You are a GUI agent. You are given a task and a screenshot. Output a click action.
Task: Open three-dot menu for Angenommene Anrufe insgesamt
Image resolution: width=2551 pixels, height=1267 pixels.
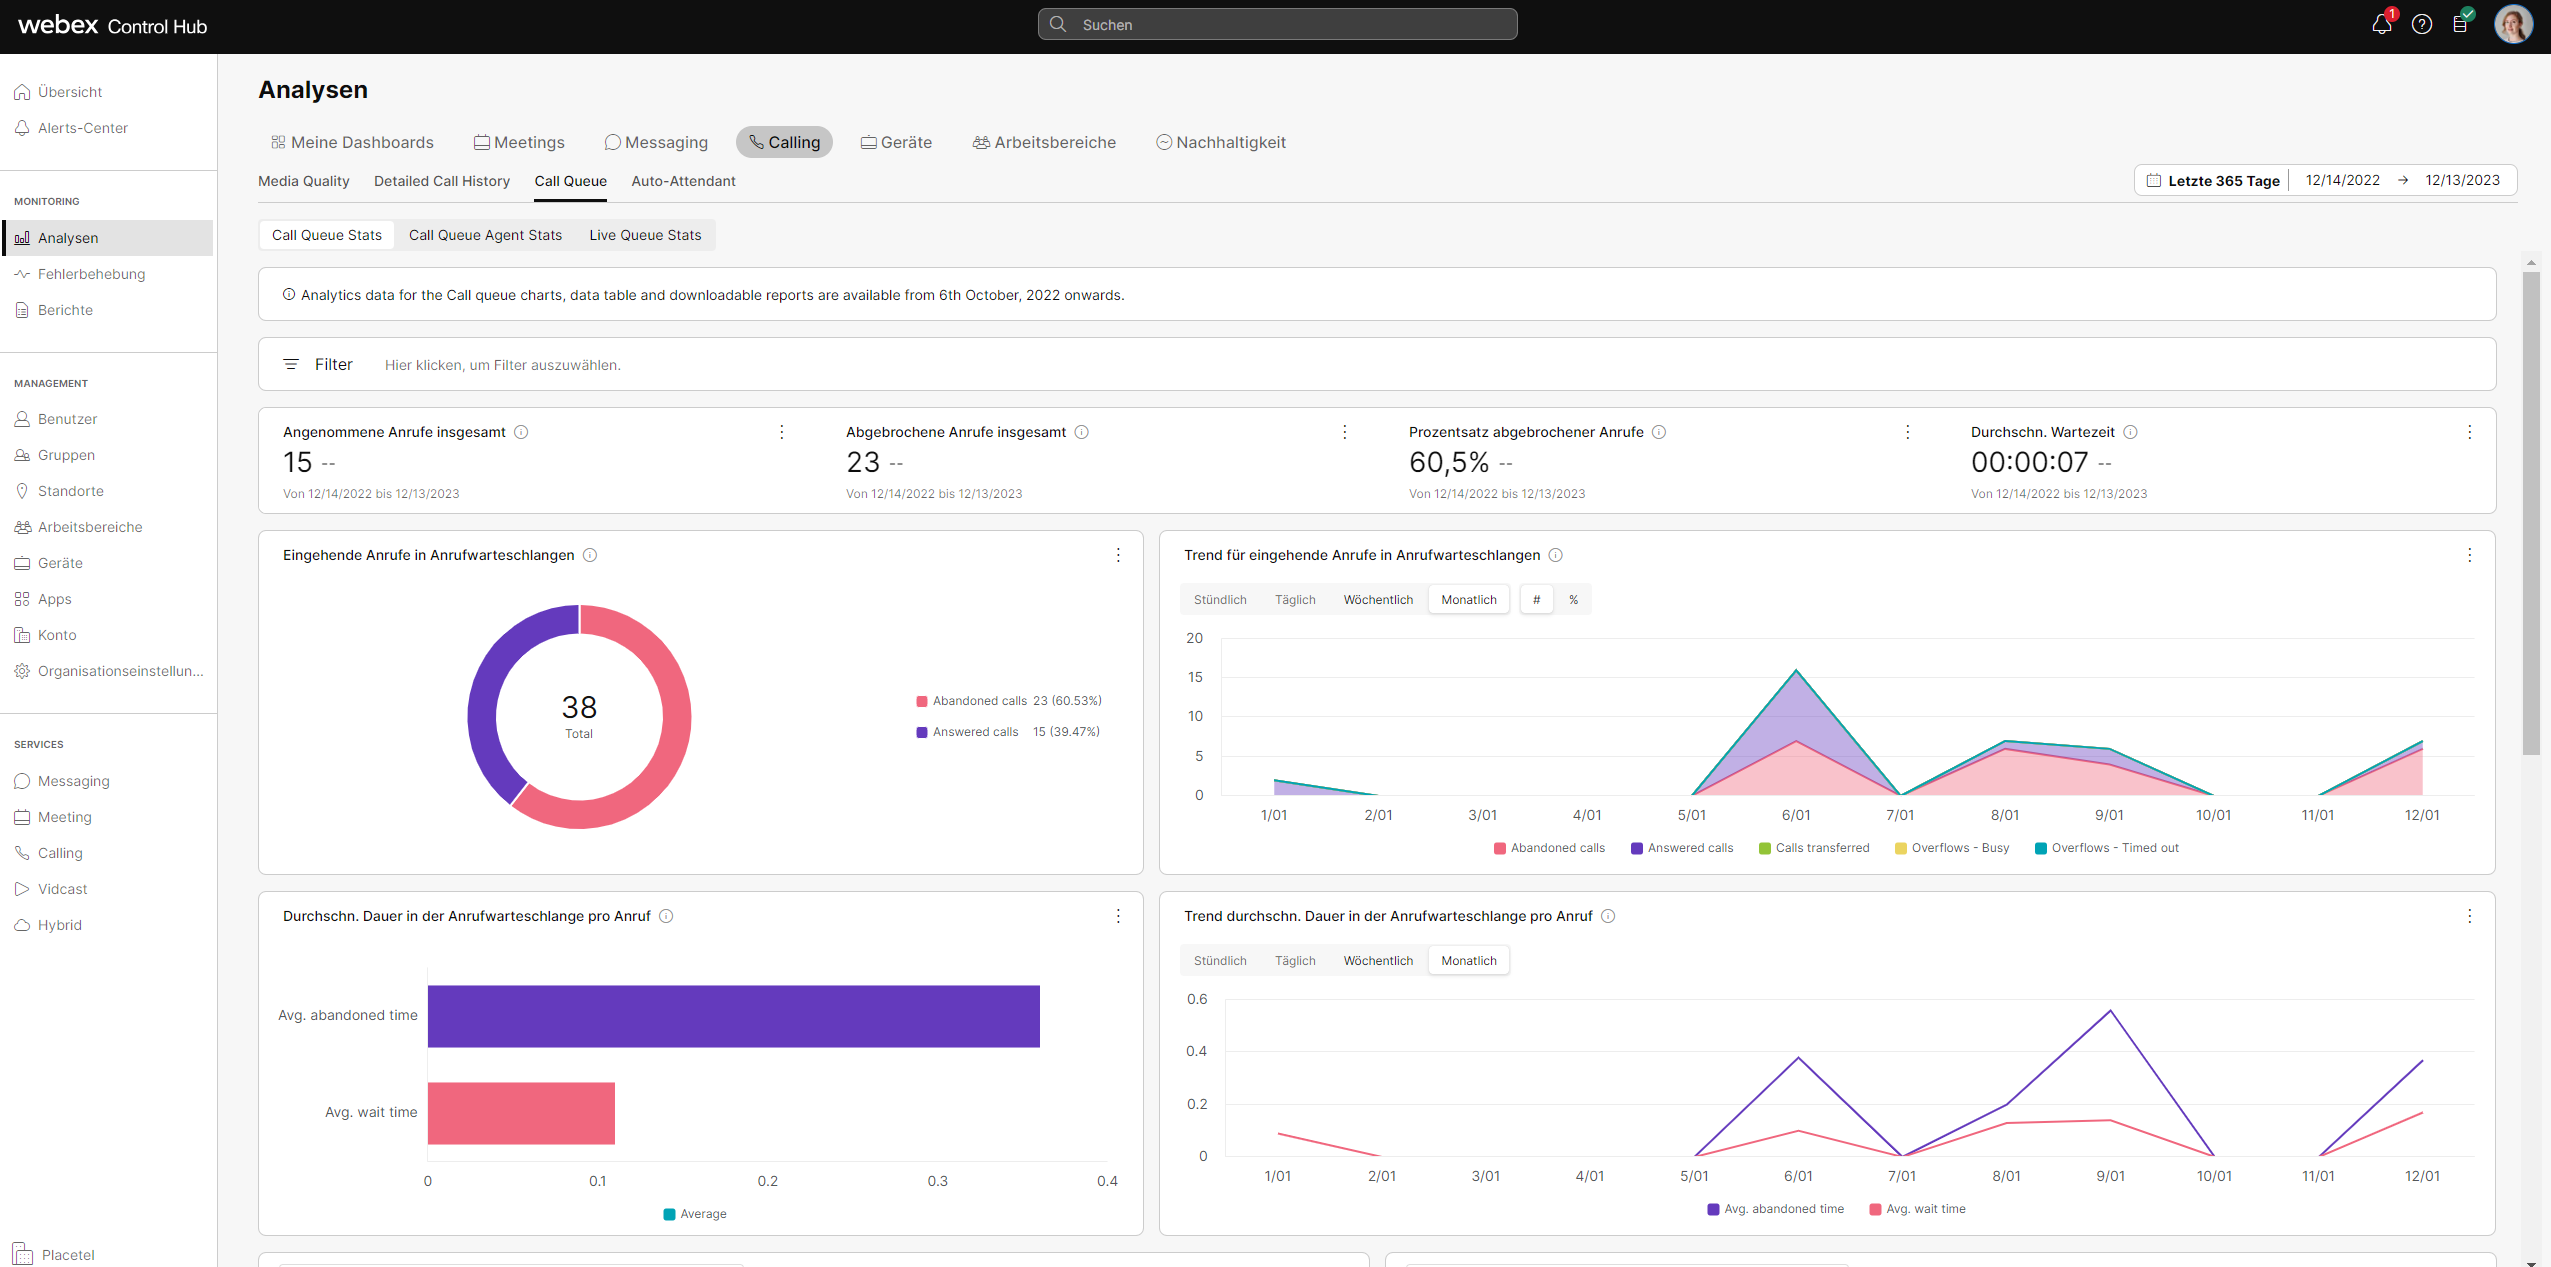(x=781, y=432)
